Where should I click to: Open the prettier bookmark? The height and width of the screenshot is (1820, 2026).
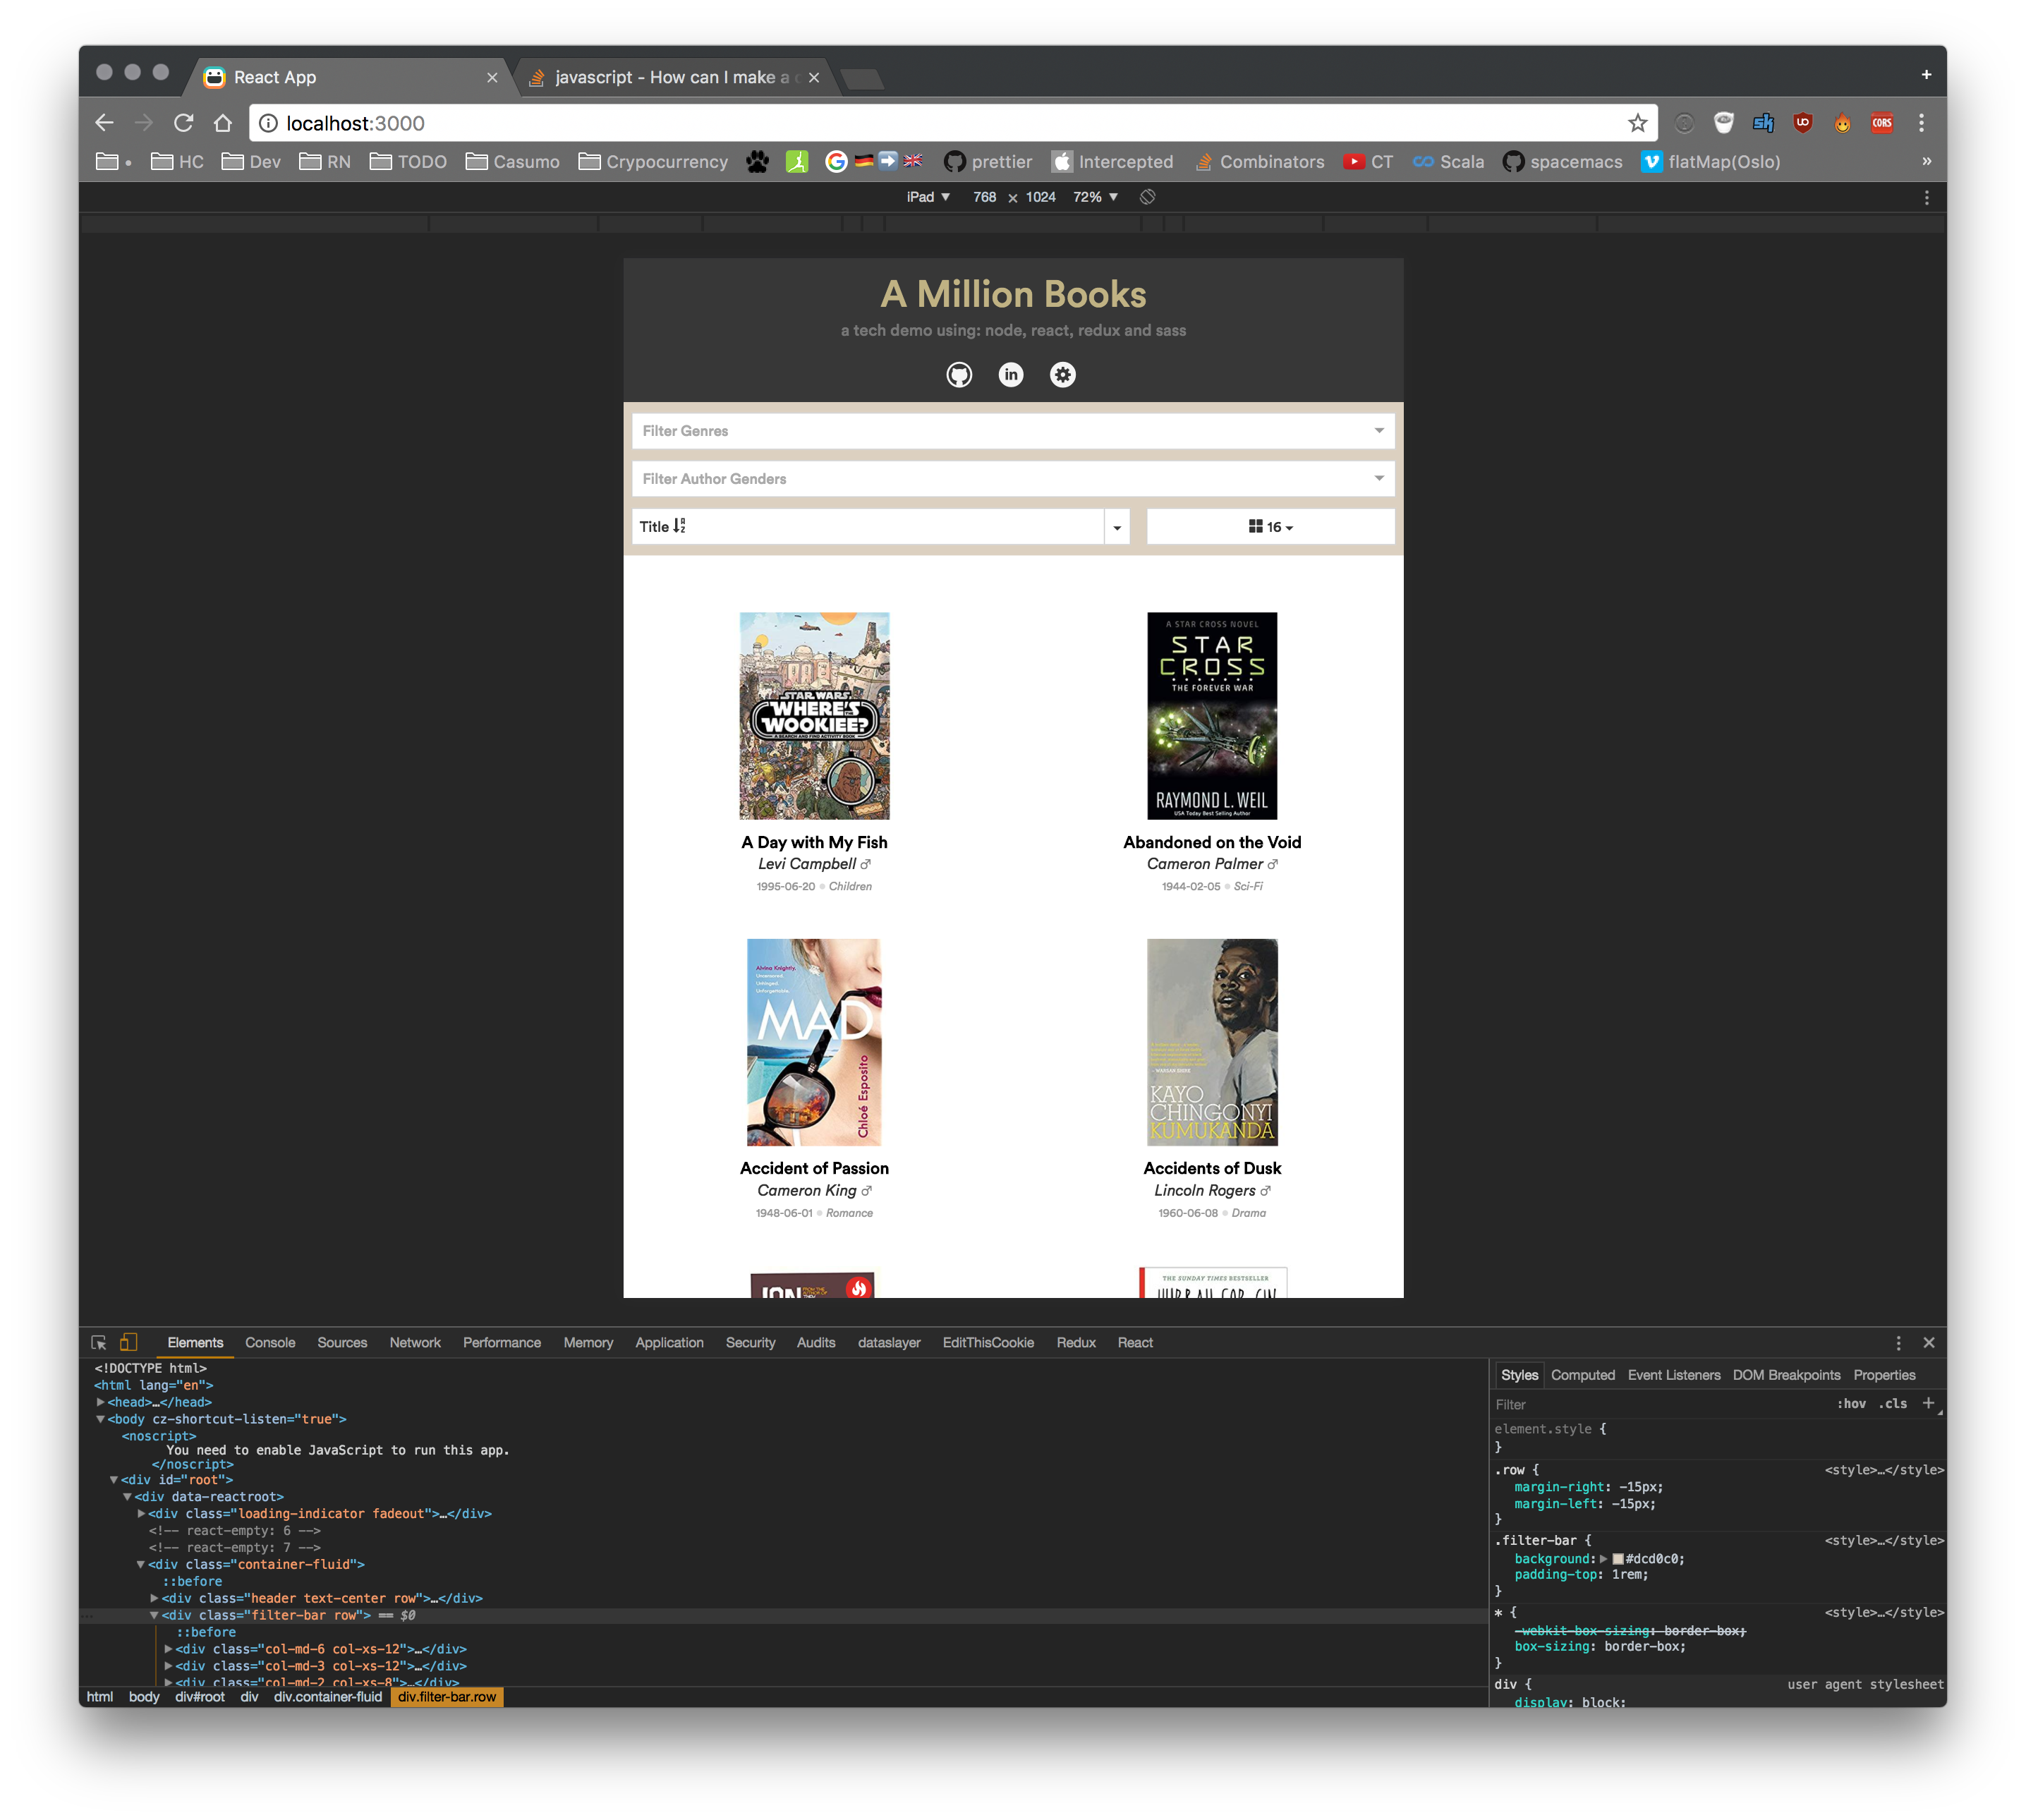[988, 162]
